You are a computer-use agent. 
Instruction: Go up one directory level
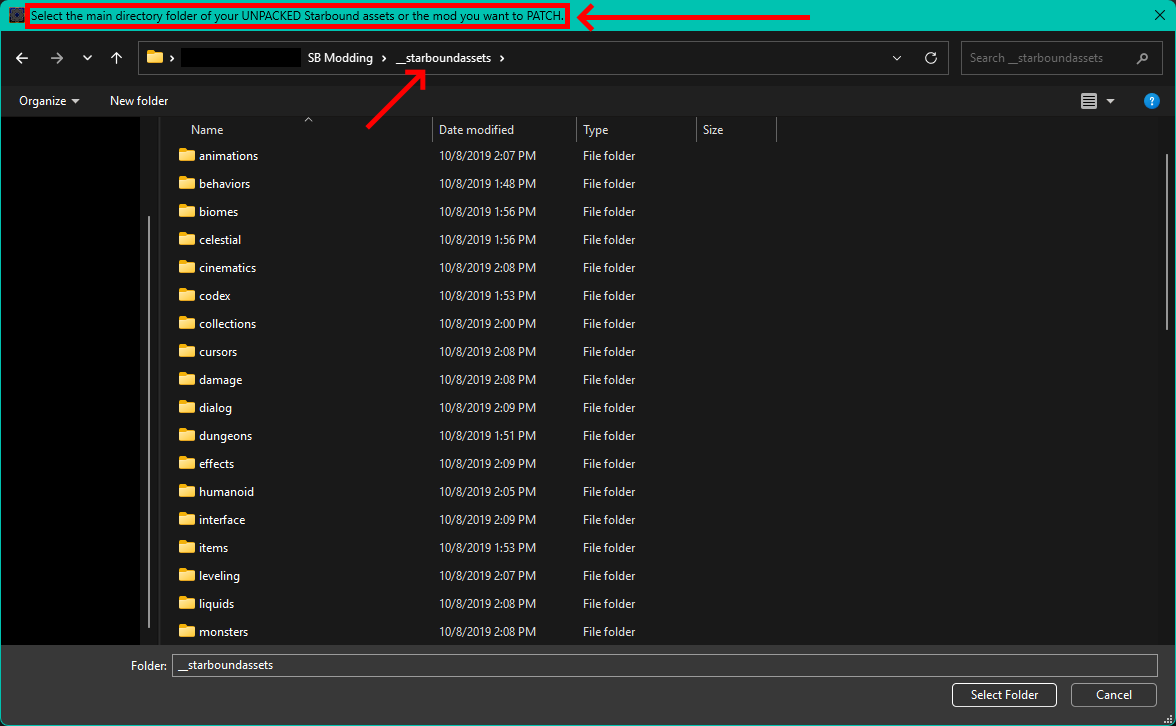116,58
